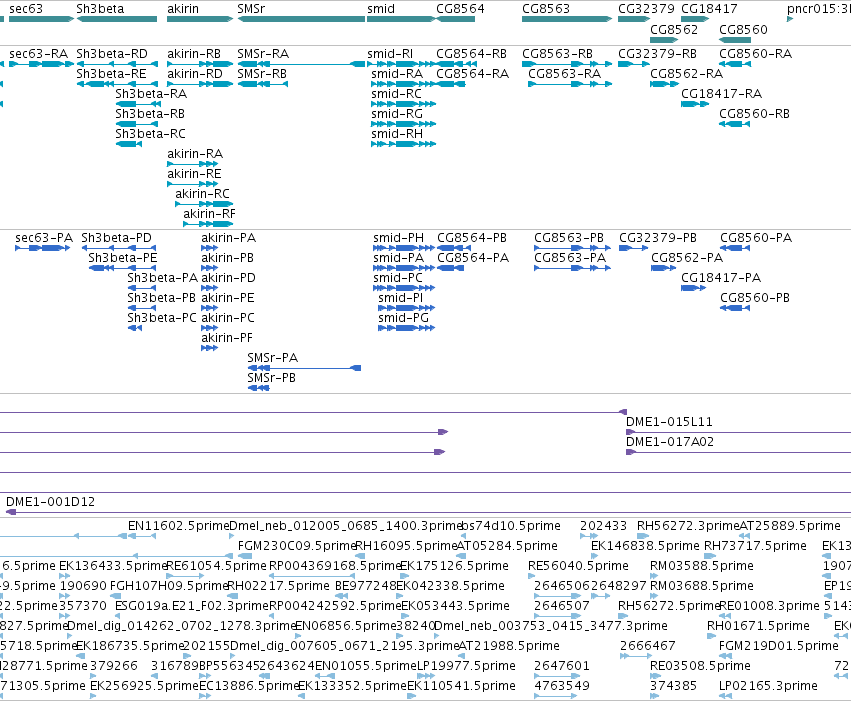Click the CG18417-PA protein label

pyautogui.click(x=721, y=278)
